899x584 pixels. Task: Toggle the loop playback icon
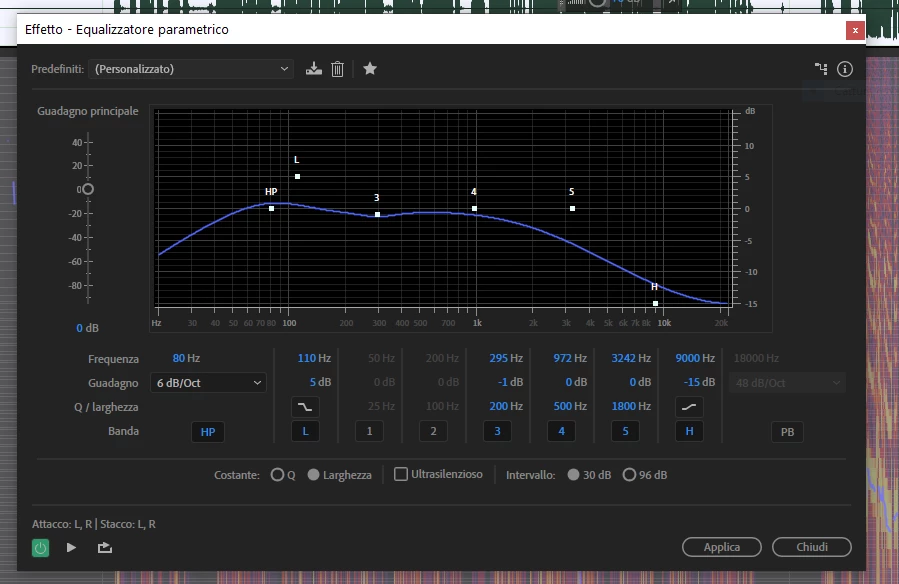point(104,547)
